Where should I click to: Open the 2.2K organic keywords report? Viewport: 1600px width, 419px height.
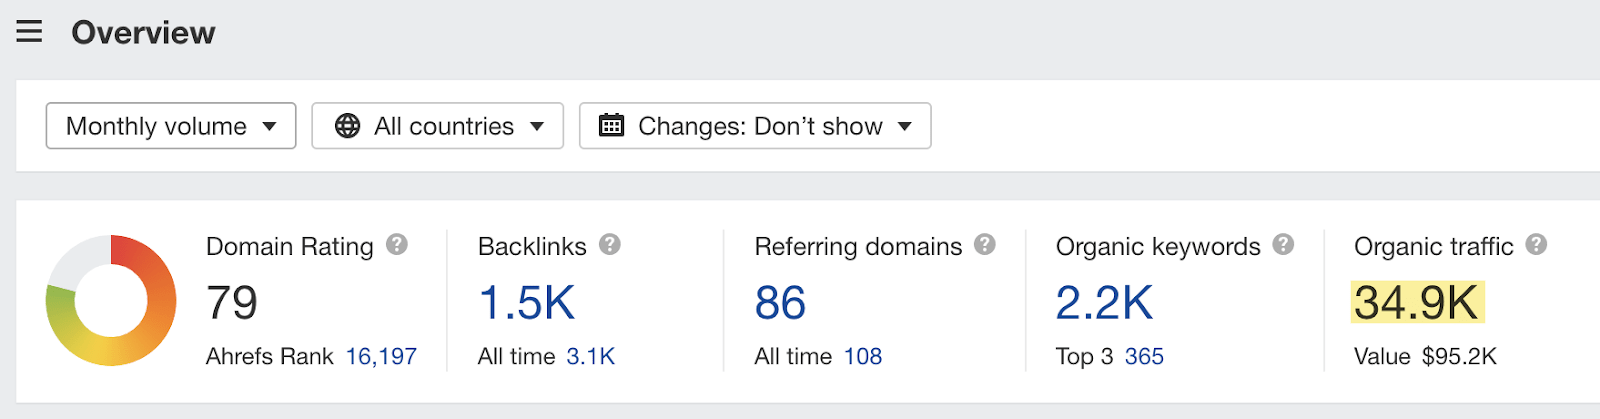(1104, 303)
